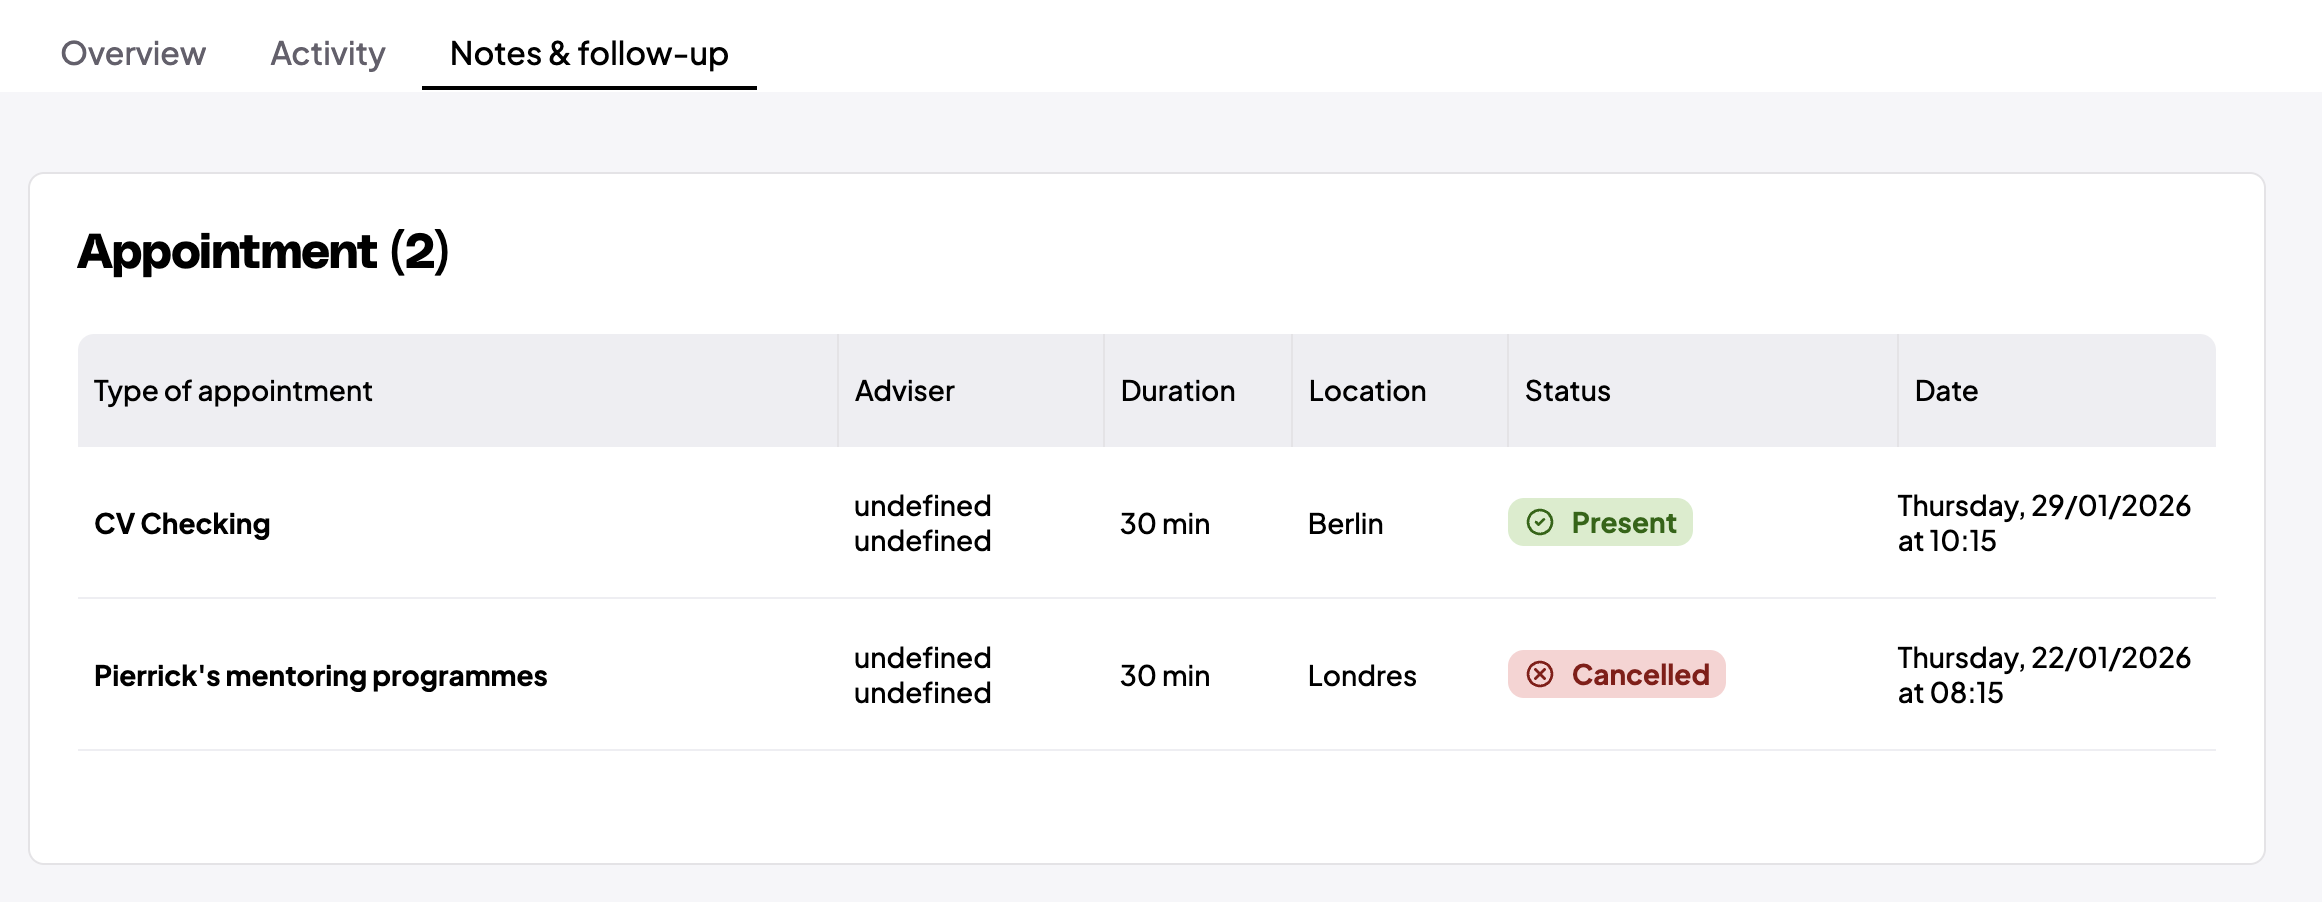2322x902 pixels.
Task: Open Pierrick's mentoring programmes appointment
Action: pos(320,675)
